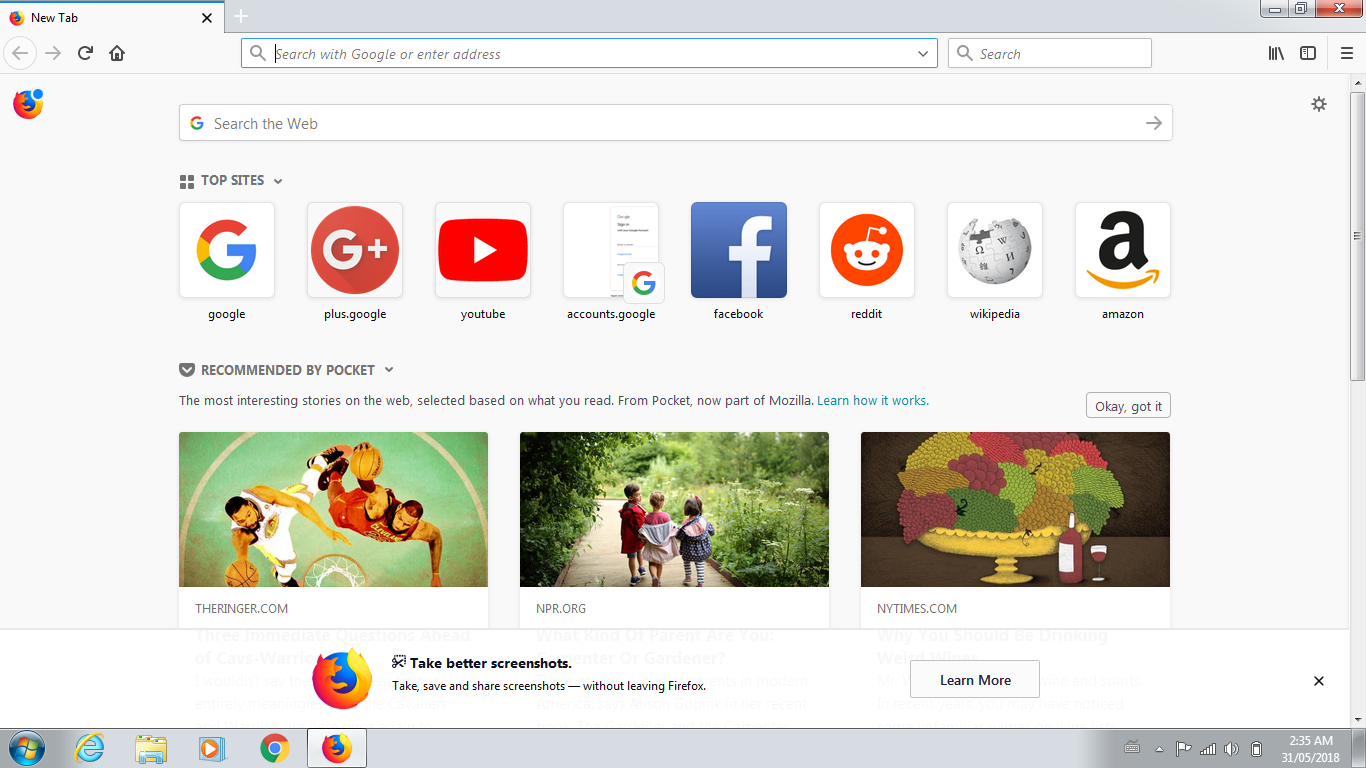Open new tab preferences gear
The width and height of the screenshot is (1366, 768).
click(1319, 104)
